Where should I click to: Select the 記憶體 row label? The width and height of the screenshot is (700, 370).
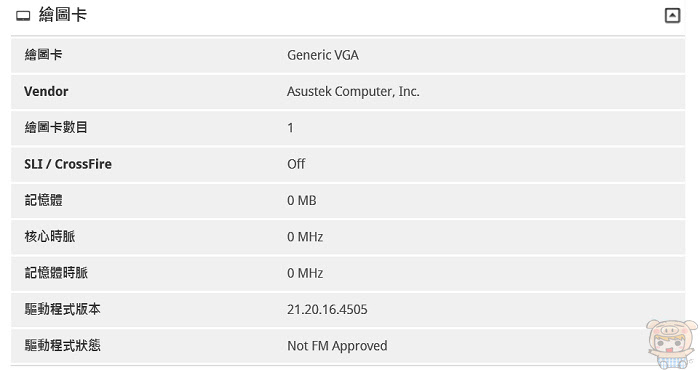coord(43,200)
